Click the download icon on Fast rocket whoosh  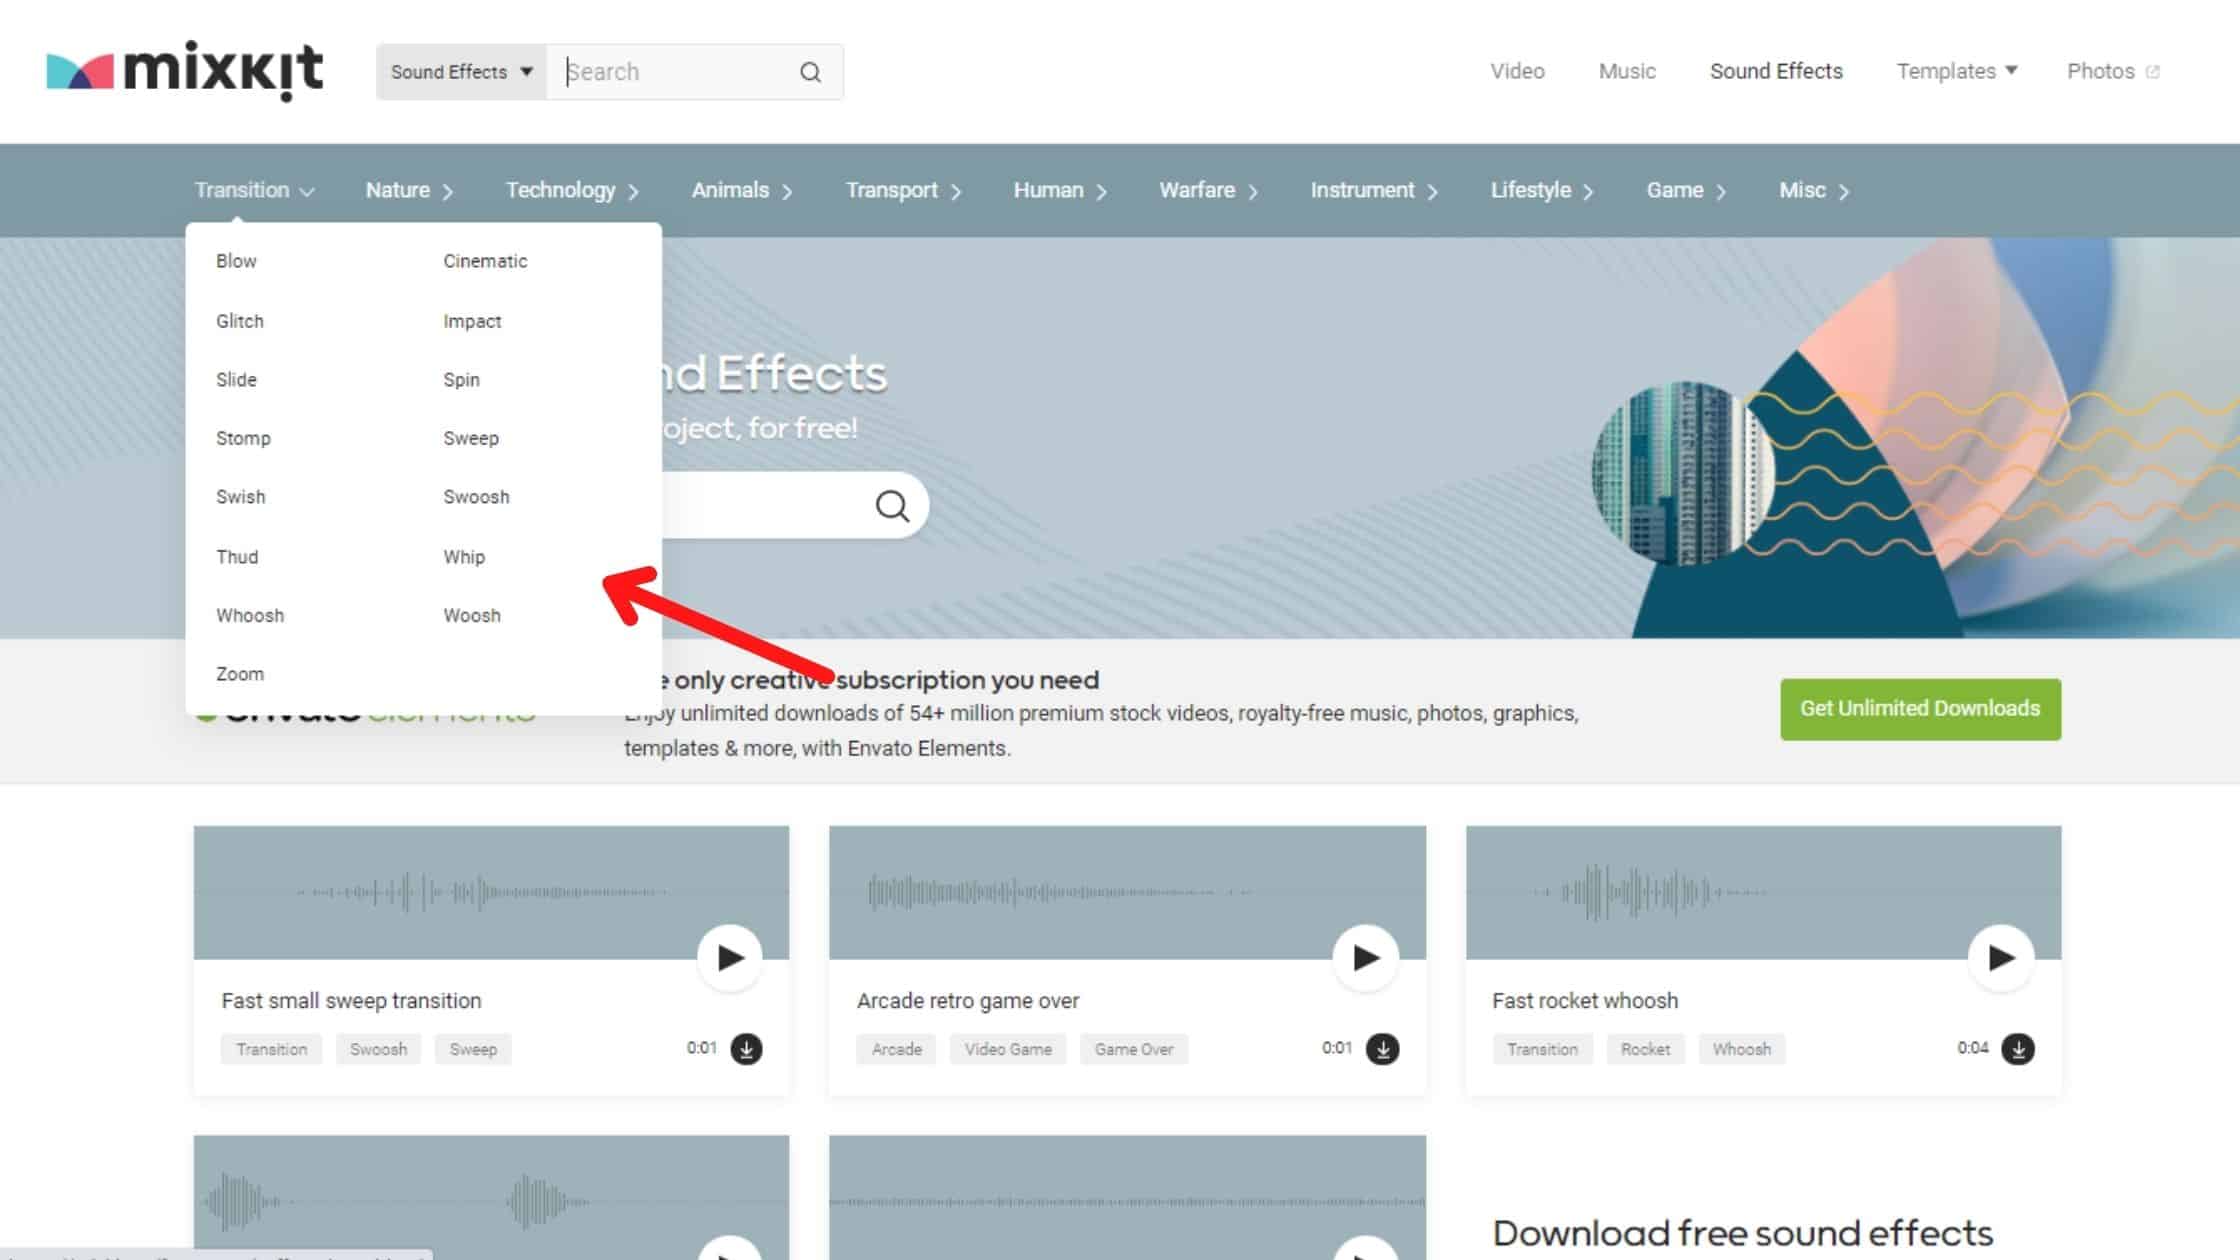[2017, 1048]
